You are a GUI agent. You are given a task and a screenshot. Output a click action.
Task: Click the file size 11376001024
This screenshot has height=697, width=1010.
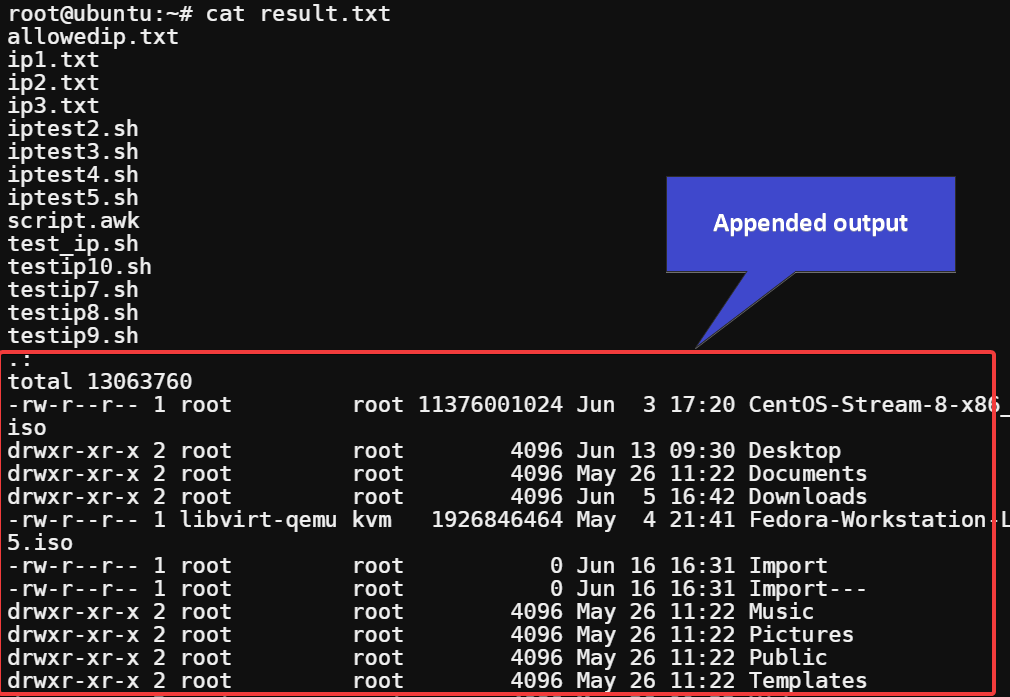point(491,405)
